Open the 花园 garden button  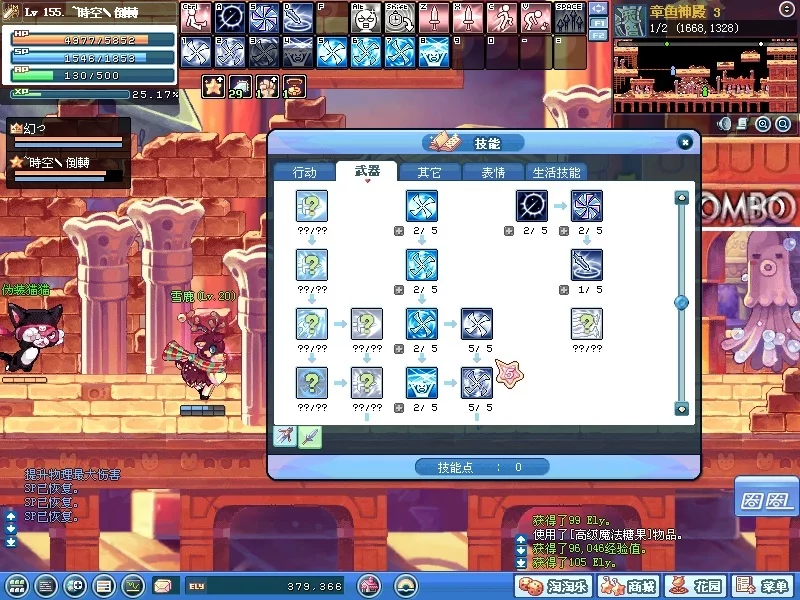click(695, 586)
